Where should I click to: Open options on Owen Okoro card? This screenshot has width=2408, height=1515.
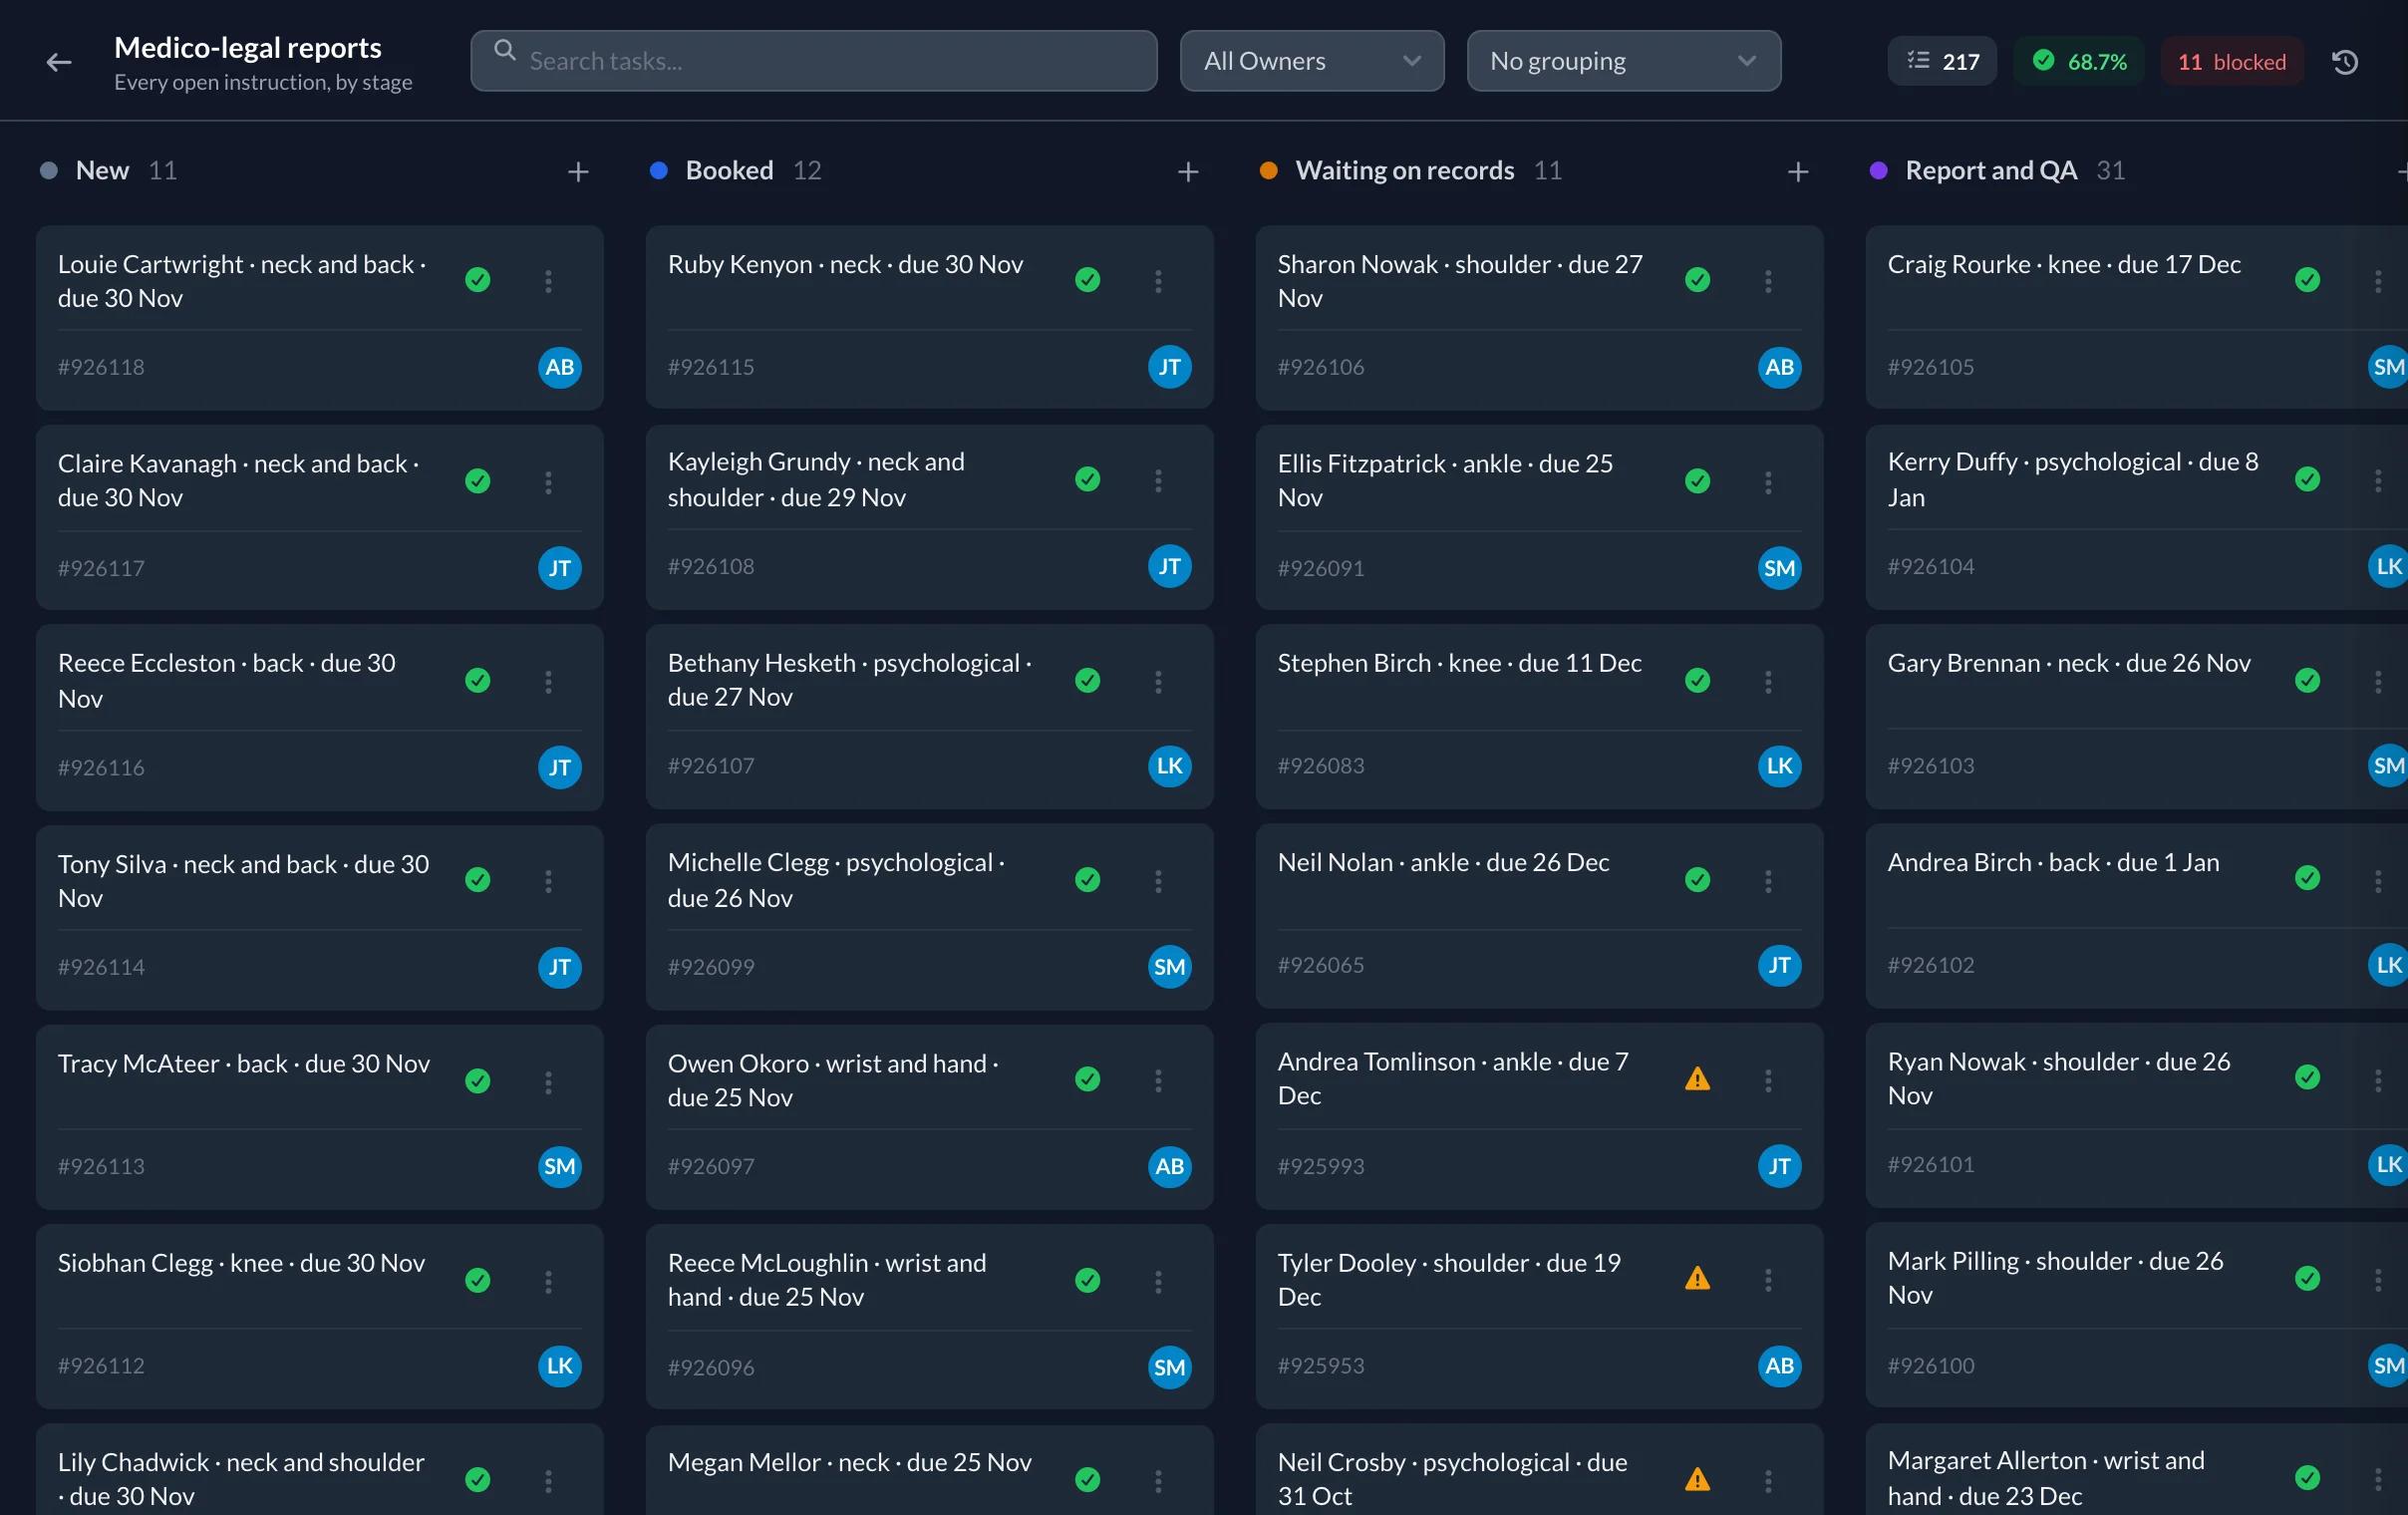tap(1158, 1079)
